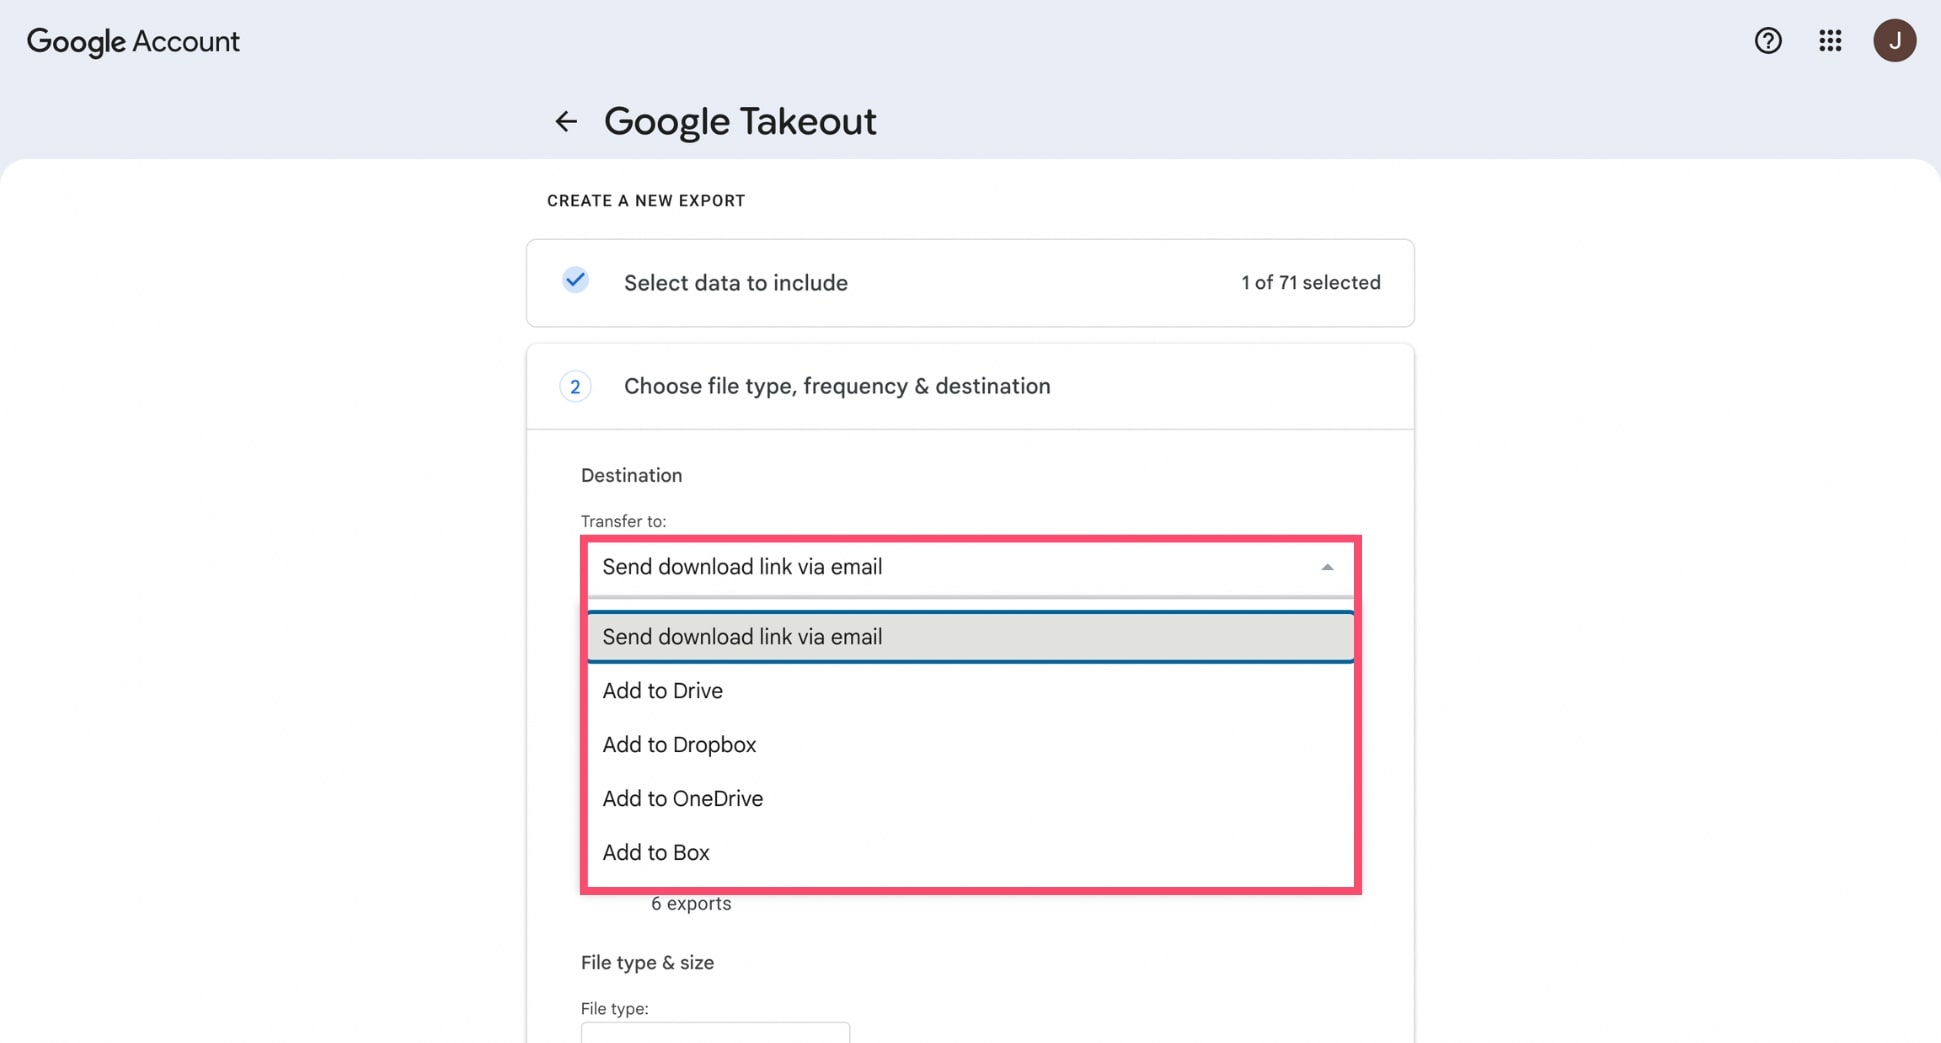Select Add to OneDrive from the list

click(x=682, y=798)
